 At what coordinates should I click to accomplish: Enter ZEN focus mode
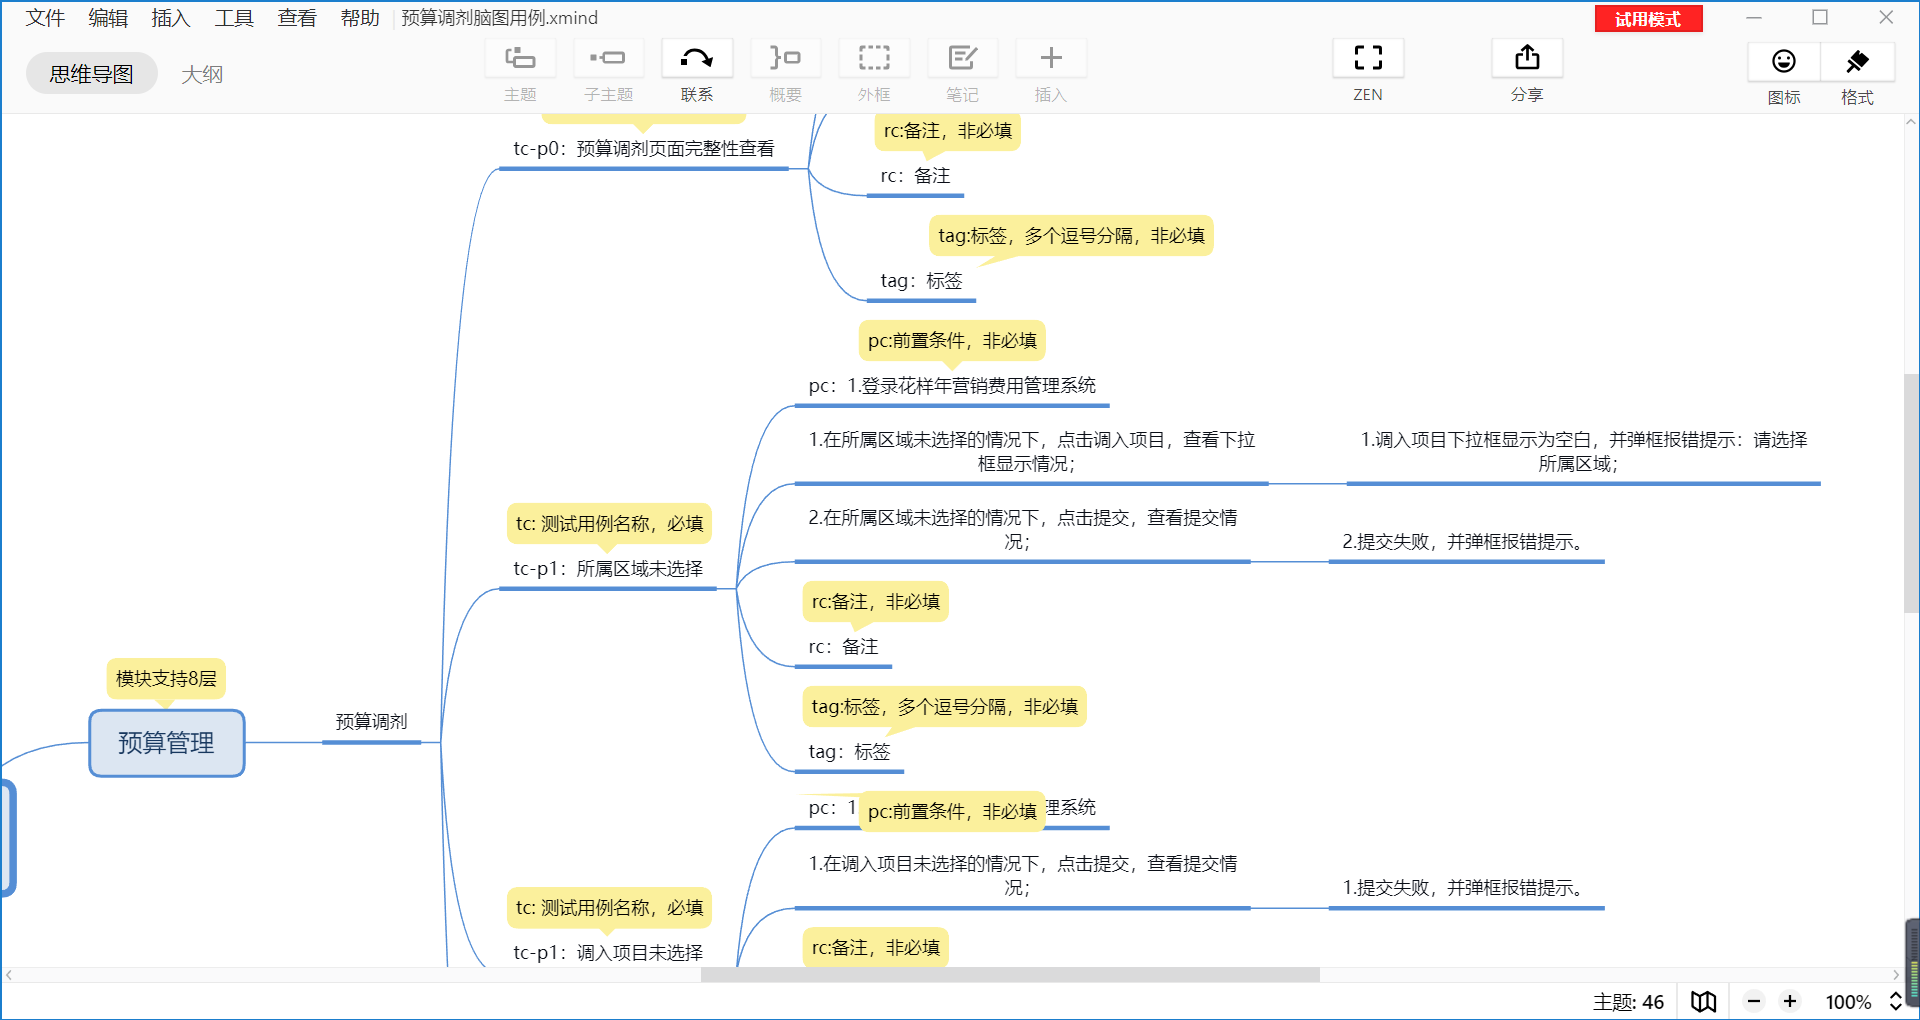click(1367, 70)
